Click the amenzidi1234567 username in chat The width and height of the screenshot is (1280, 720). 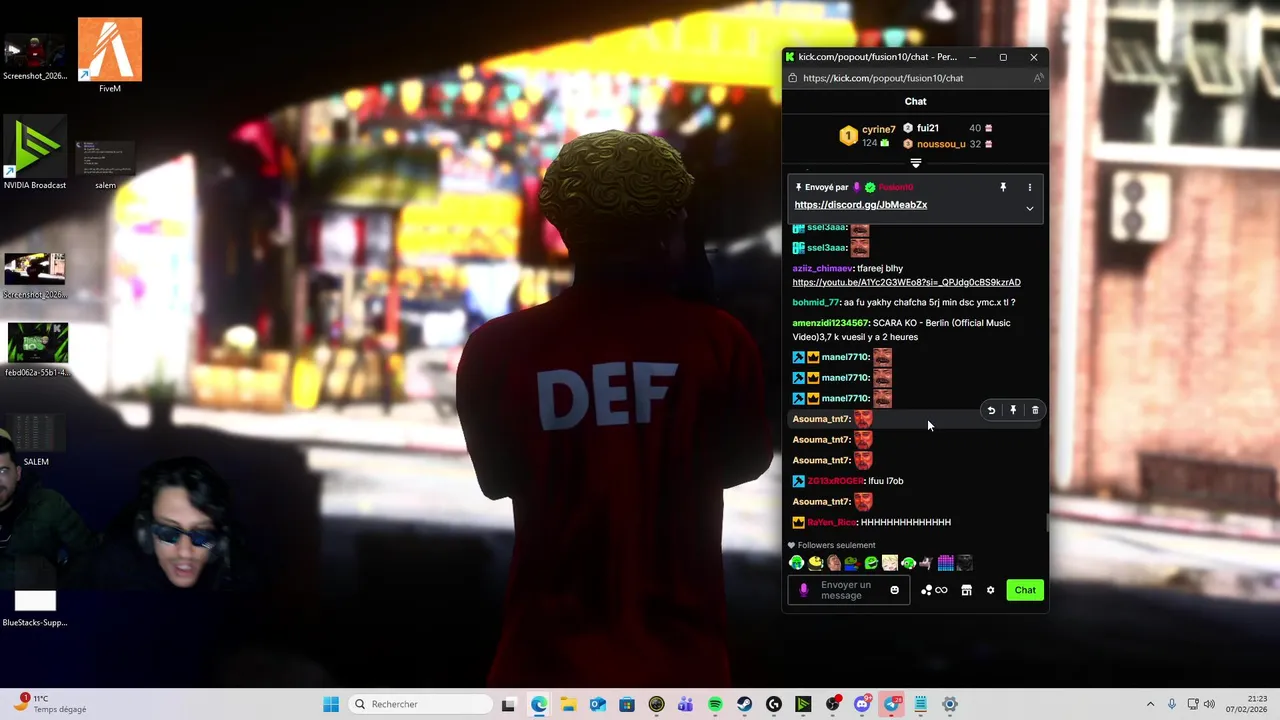(x=830, y=323)
